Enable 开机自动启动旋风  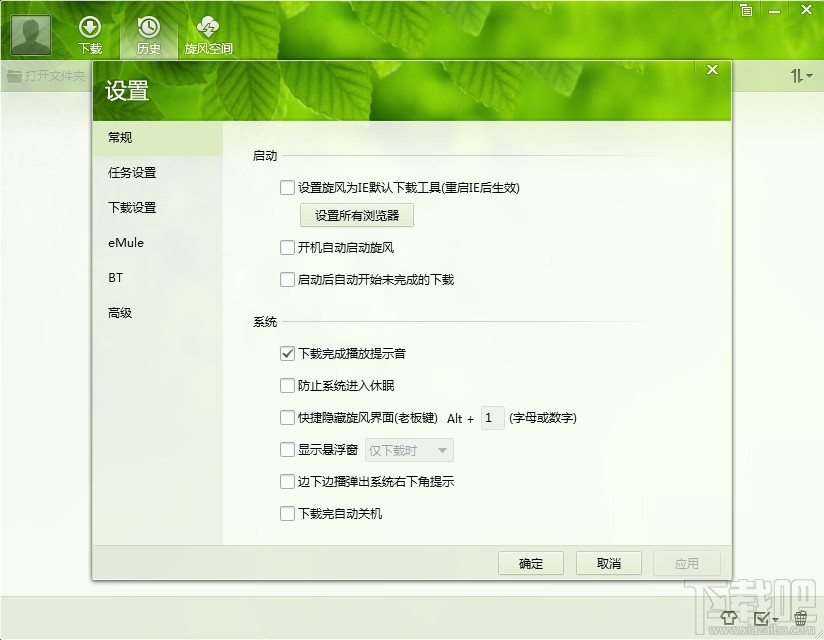tap(287, 247)
